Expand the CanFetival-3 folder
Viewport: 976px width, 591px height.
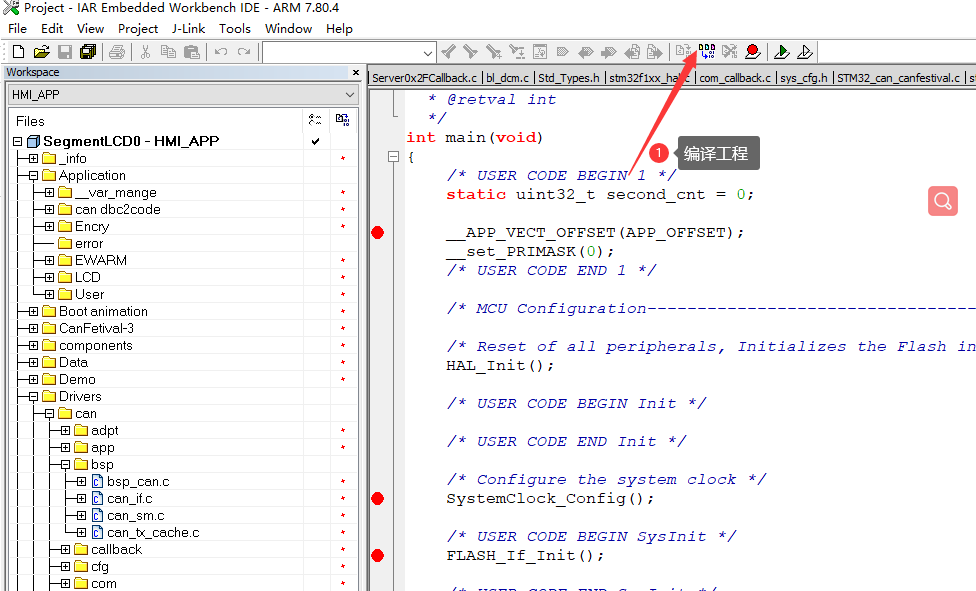click(34, 328)
